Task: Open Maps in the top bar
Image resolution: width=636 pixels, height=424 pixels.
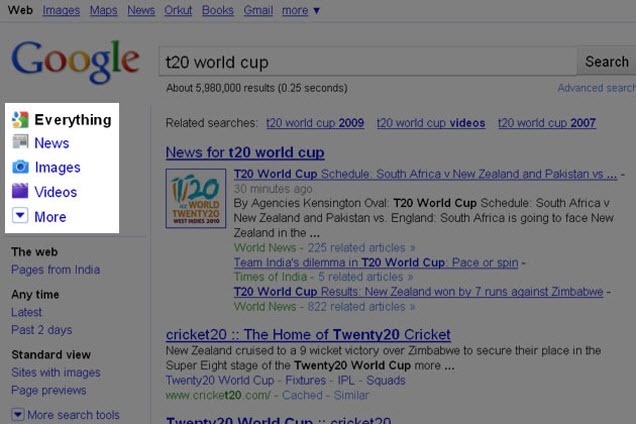Action: (x=103, y=10)
